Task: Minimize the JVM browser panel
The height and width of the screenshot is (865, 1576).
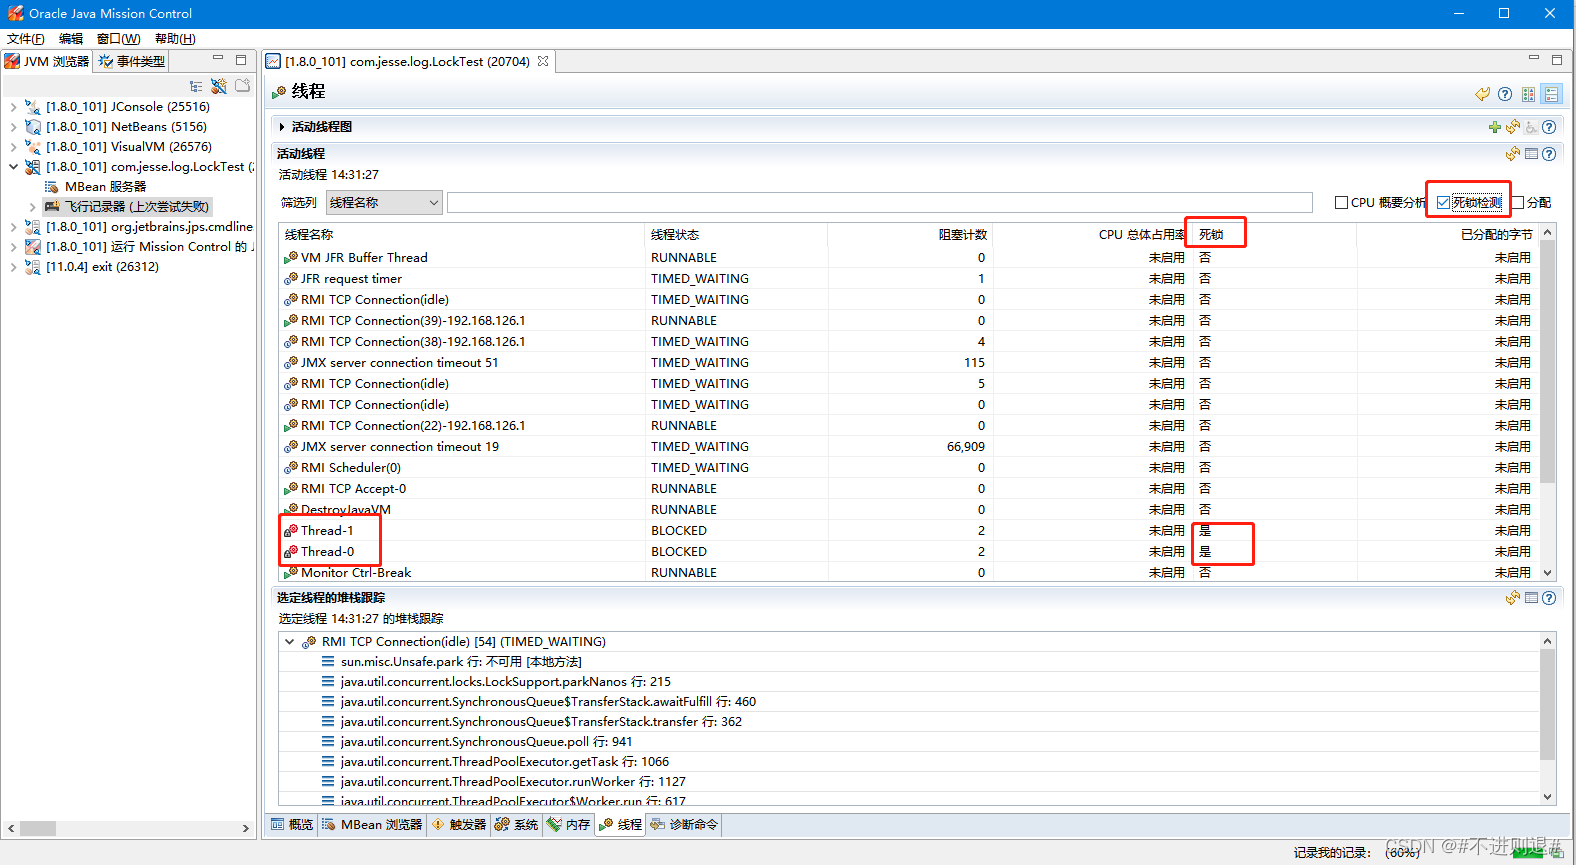Action: point(218,59)
